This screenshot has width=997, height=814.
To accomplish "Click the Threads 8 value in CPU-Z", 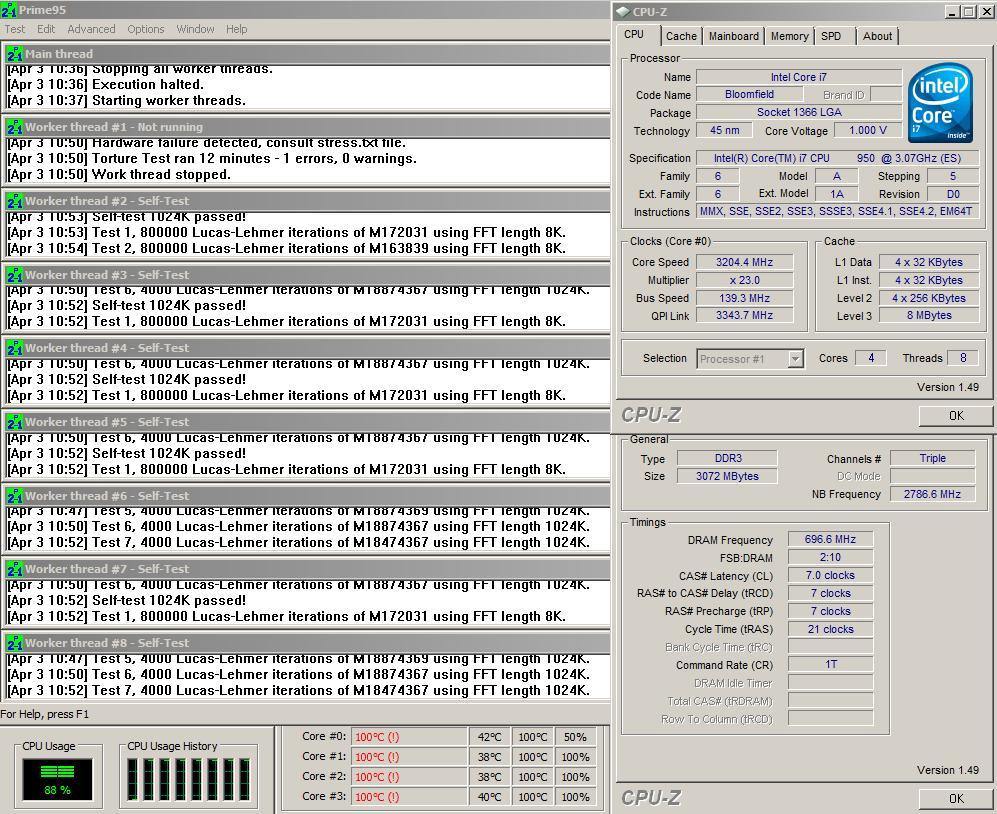I will click(x=963, y=358).
